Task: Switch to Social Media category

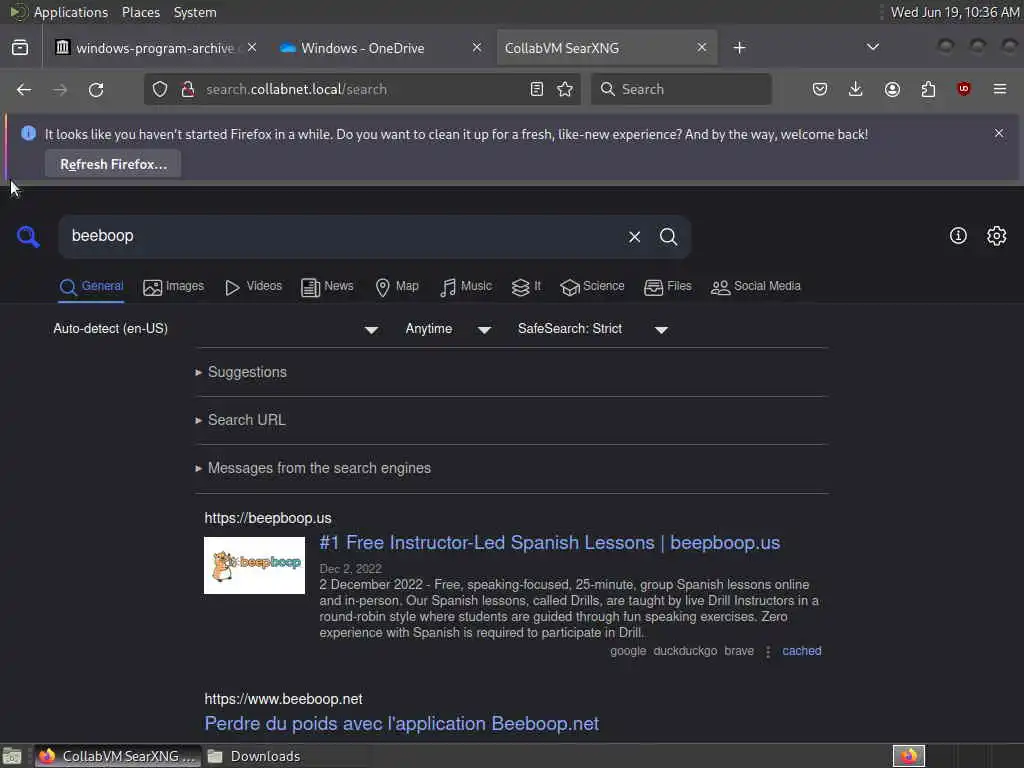Action: 756,286
